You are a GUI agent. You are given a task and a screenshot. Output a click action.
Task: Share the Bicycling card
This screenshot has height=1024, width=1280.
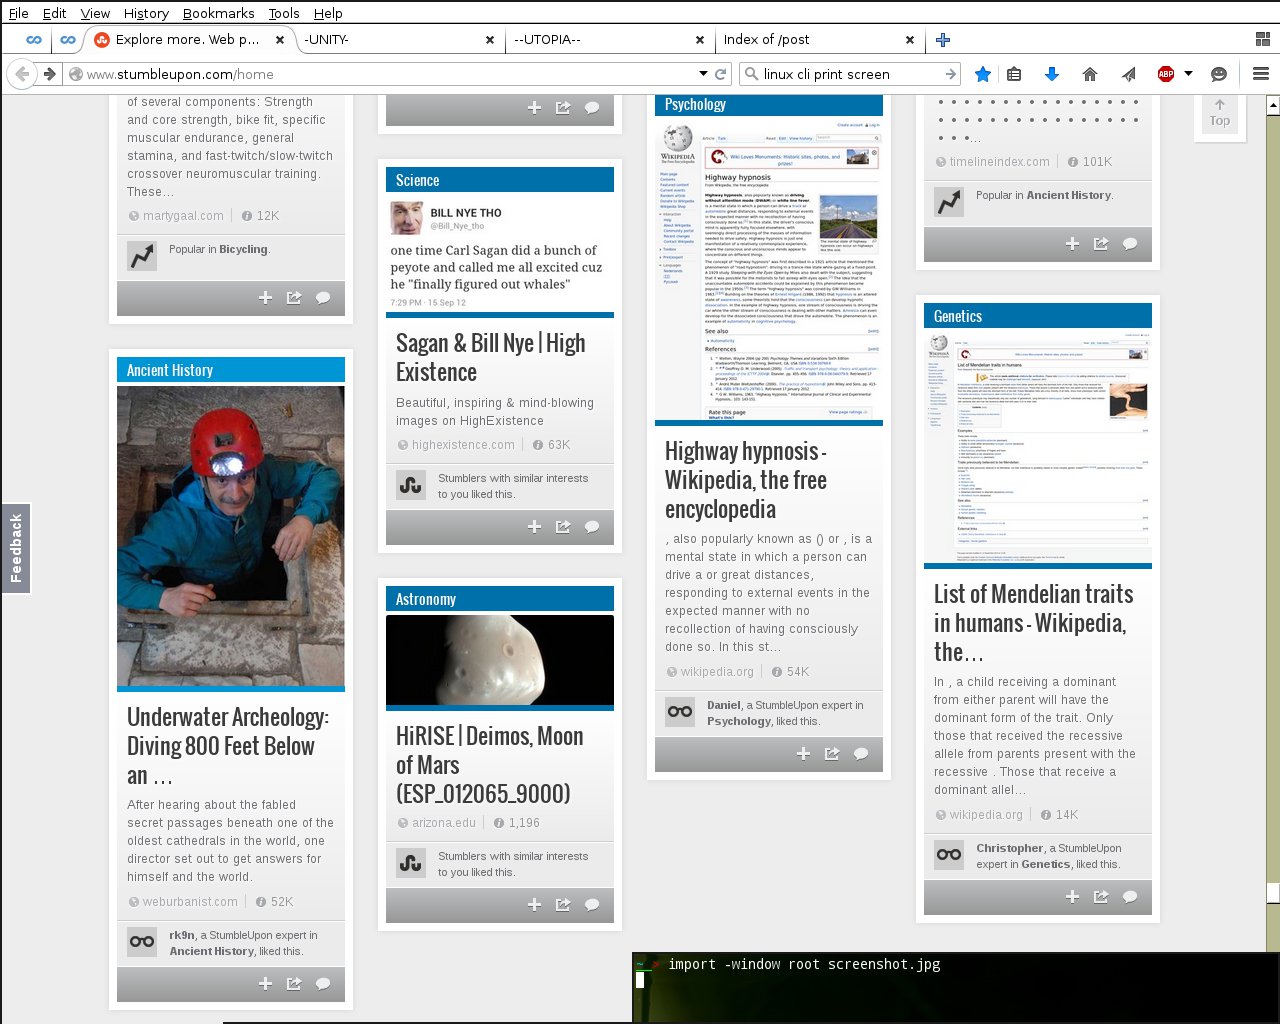[294, 298]
